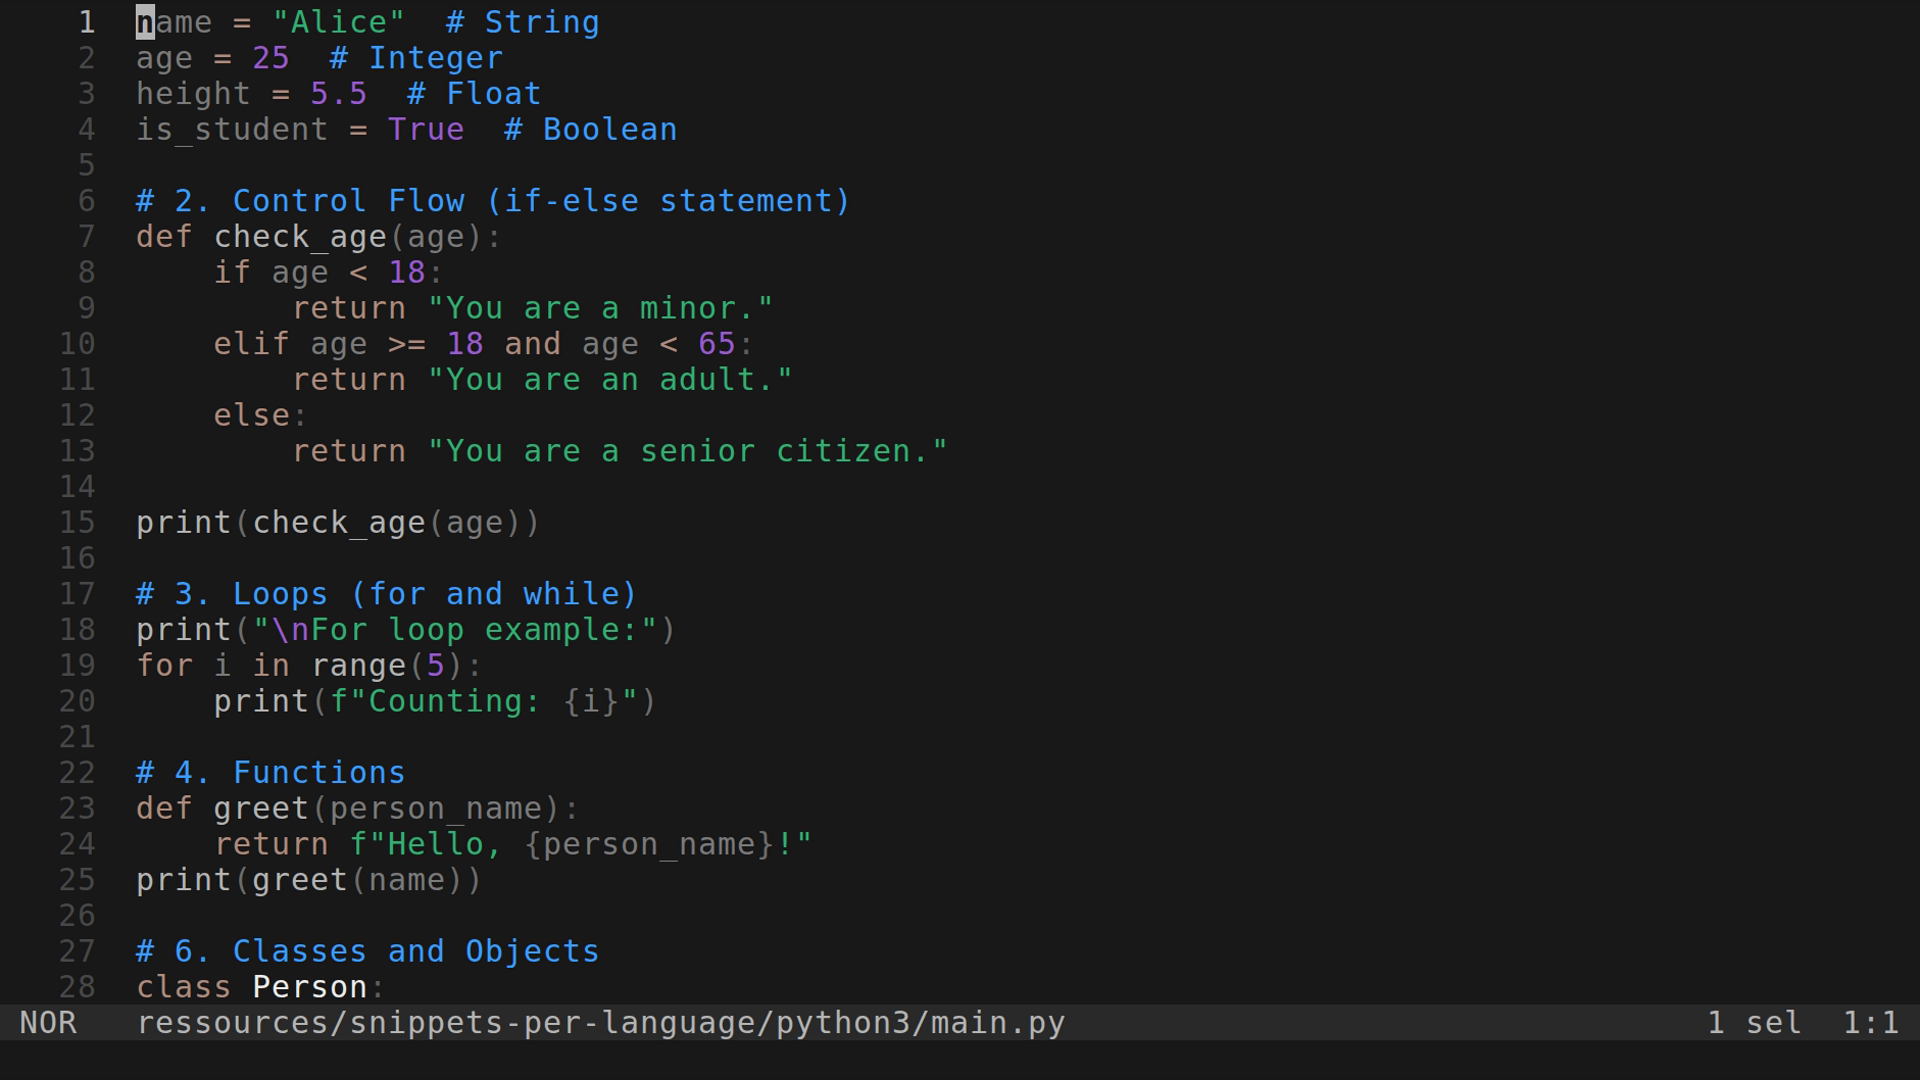The width and height of the screenshot is (1920, 1080).
Task: Click line number 7 next to check_age
Action: tap(85, 236)
